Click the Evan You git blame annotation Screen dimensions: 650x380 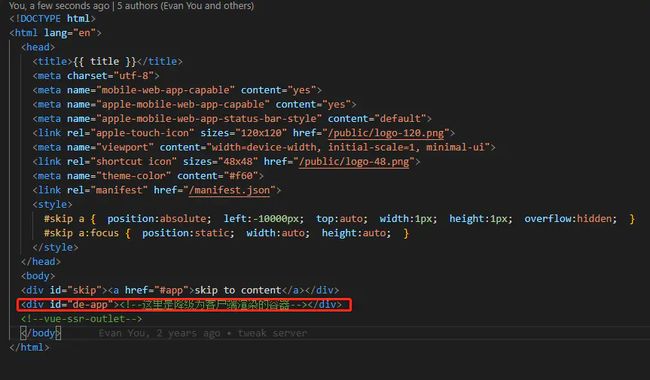(203, 333)
